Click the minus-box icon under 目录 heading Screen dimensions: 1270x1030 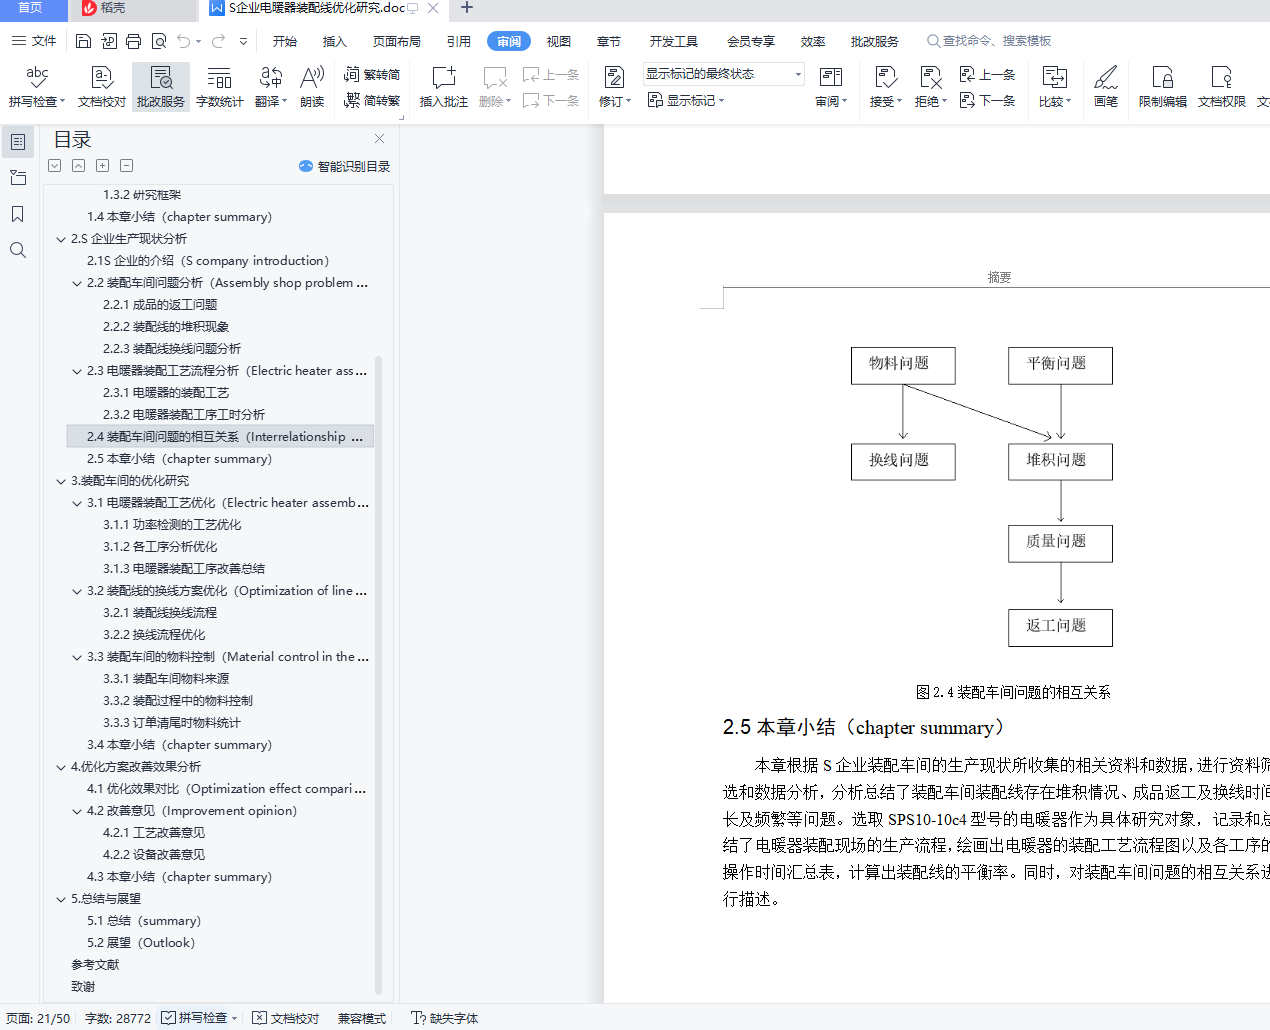pos(126,166)
